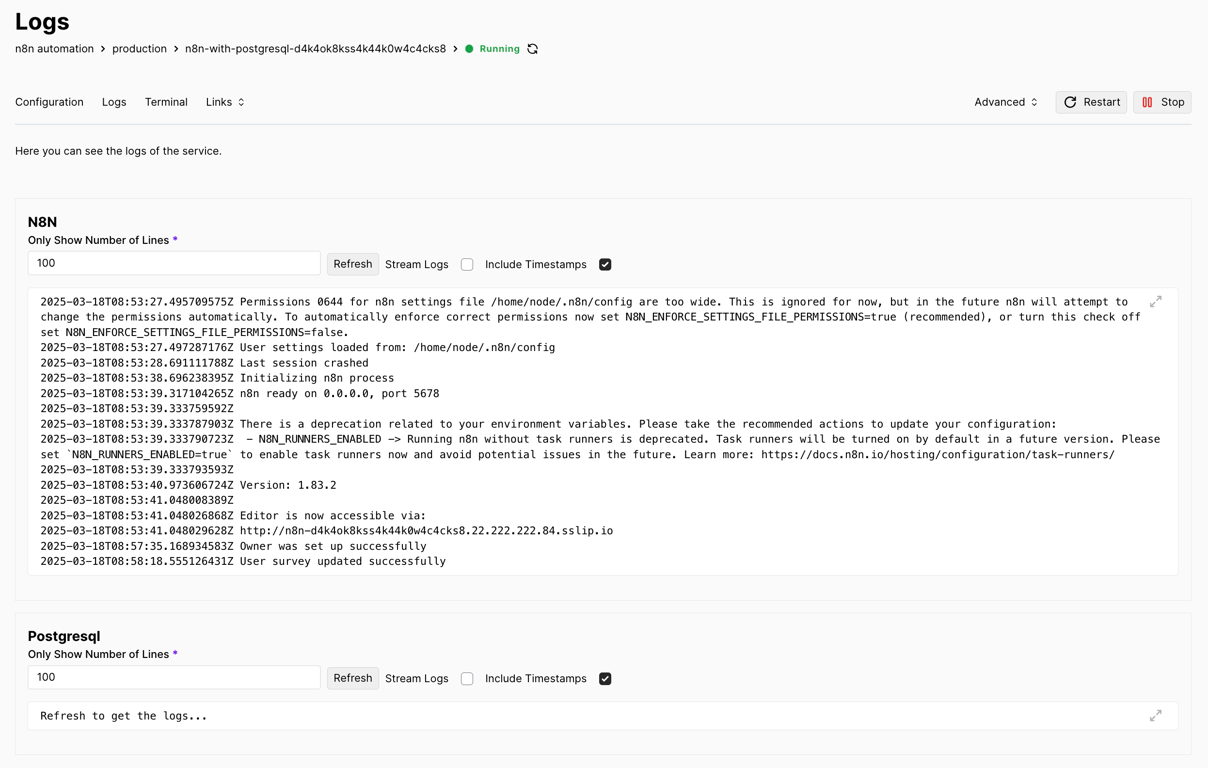Viewport: 1208px width, 768px height.
Task: Click the N8N line count input field
Action: (173, 262)
